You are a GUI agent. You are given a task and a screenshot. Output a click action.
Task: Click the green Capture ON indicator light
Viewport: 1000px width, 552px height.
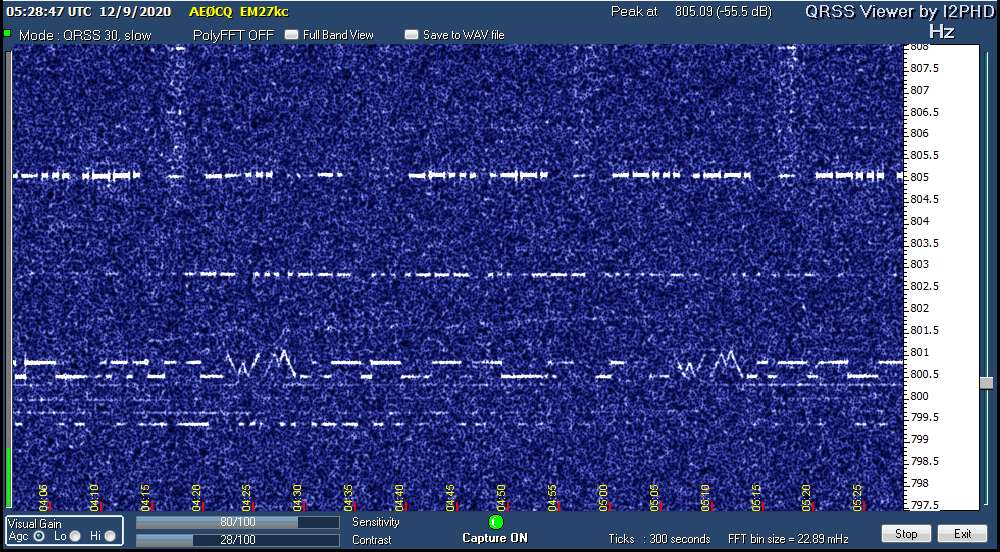pos(497,521)
